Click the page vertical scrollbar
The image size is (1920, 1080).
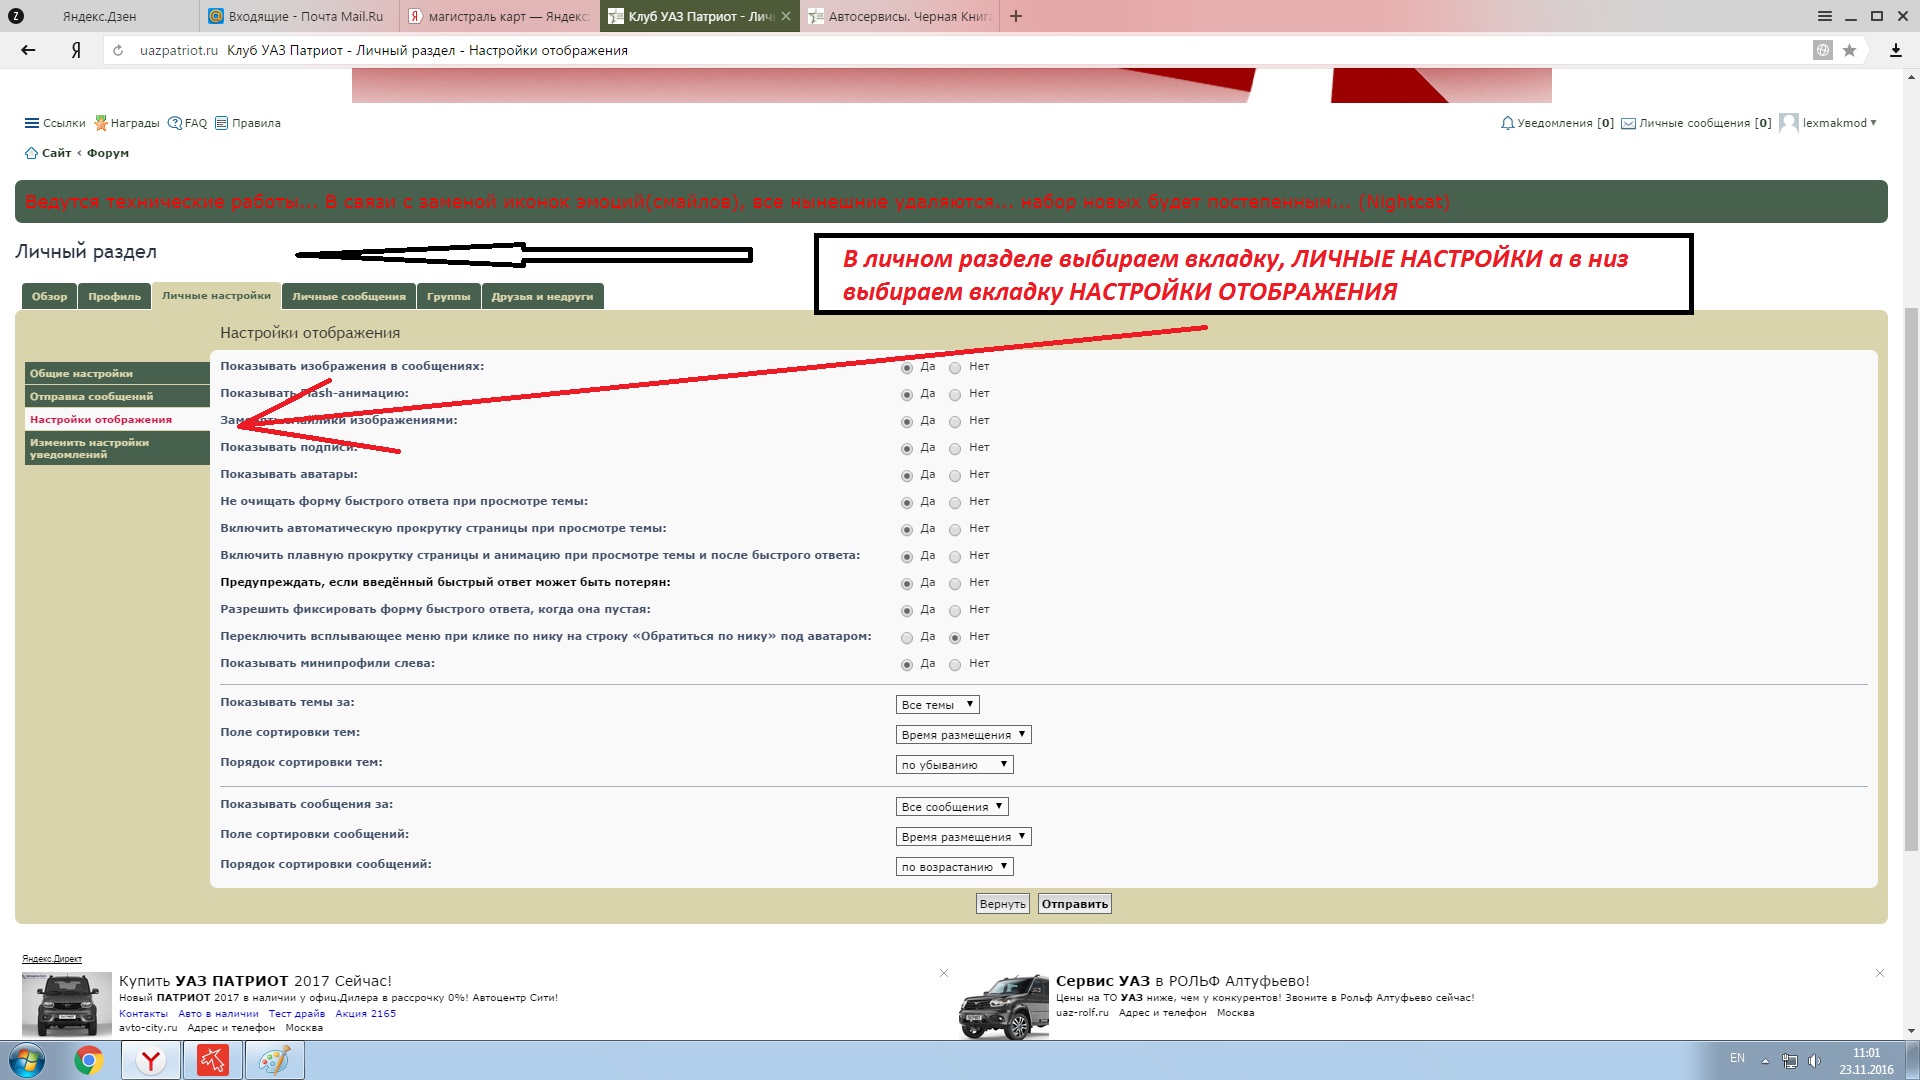[x=1911, y=580]
